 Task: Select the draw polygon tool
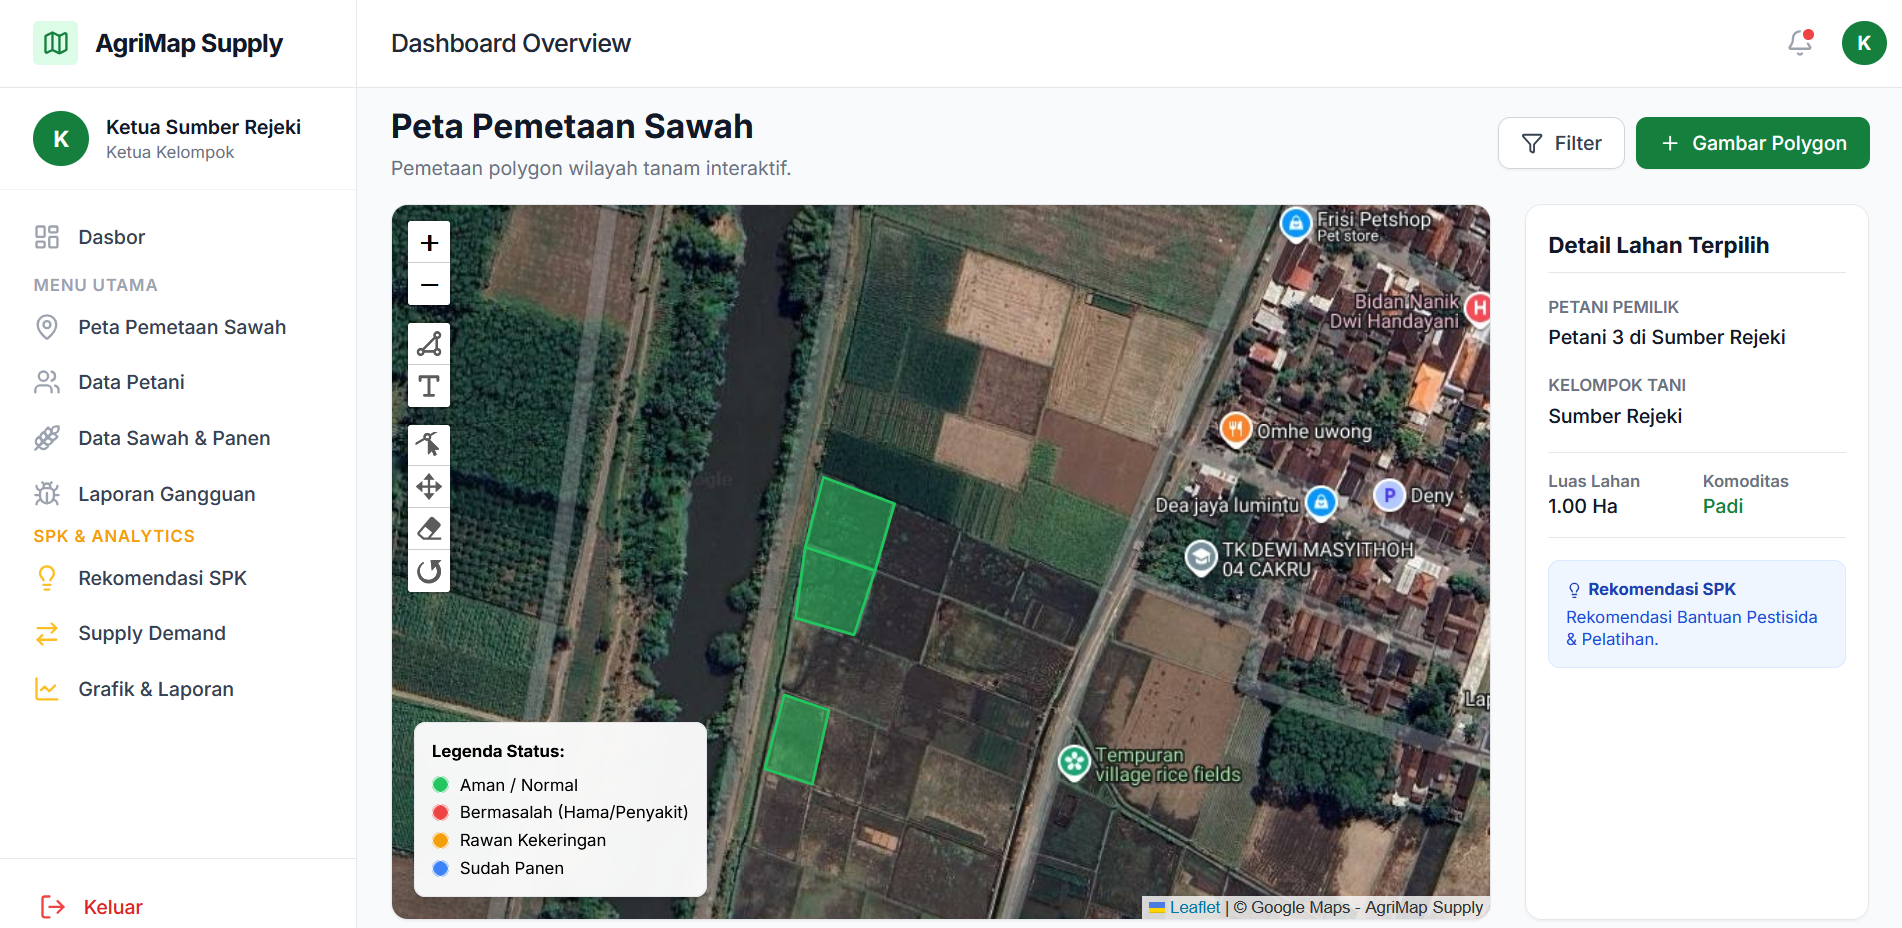tap(429, 344)
